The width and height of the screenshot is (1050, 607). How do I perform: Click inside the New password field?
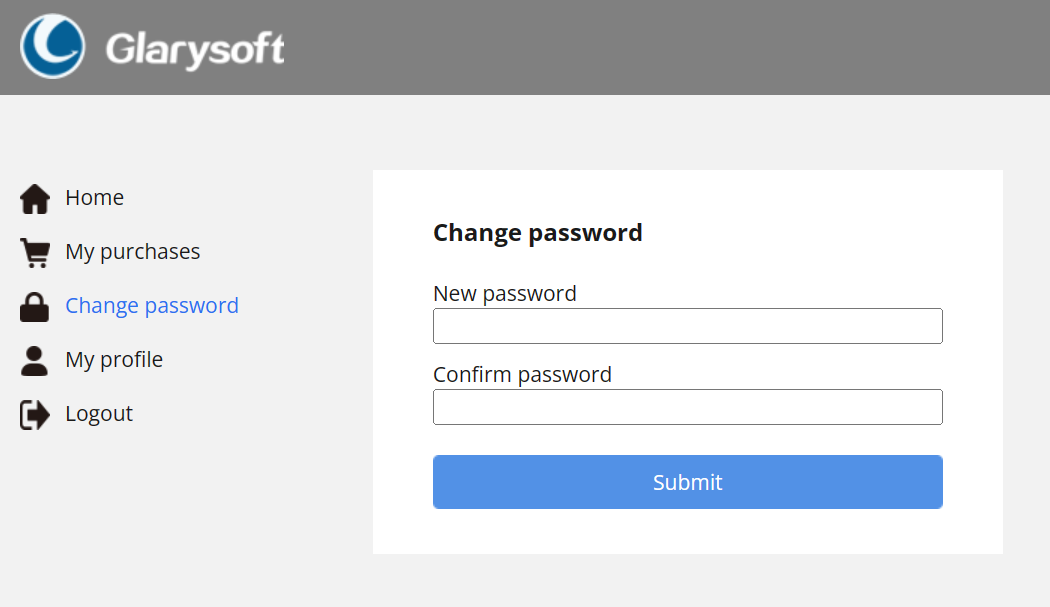point(687,325)
